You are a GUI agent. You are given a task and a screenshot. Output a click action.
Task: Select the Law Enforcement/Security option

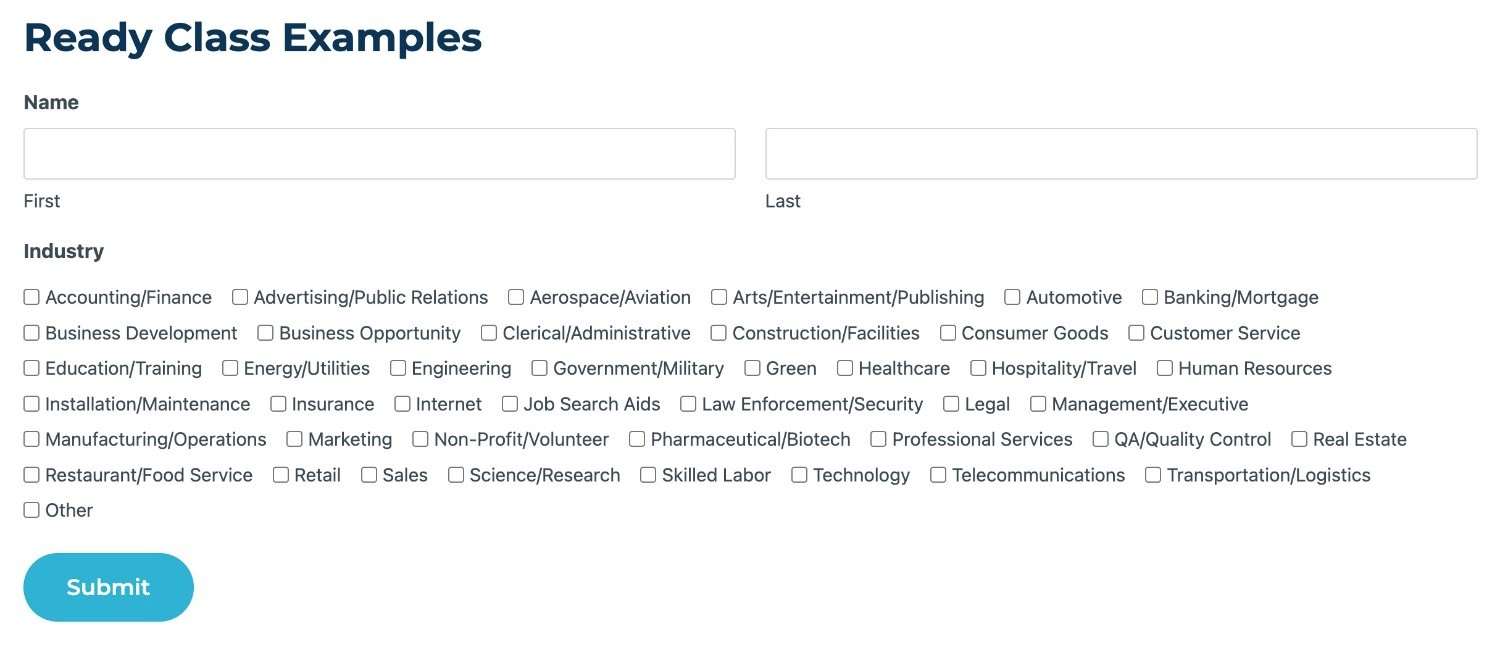687,404
